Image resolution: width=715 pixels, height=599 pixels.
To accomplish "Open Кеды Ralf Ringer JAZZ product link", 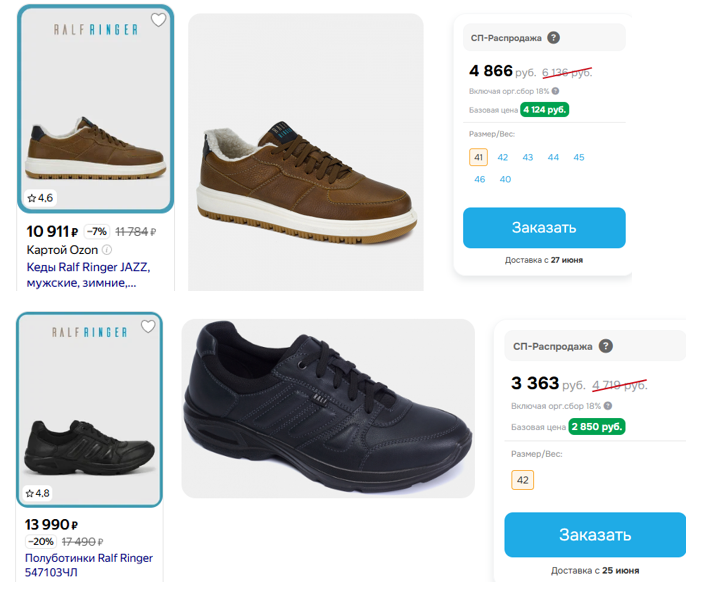I will pos(88,275).
